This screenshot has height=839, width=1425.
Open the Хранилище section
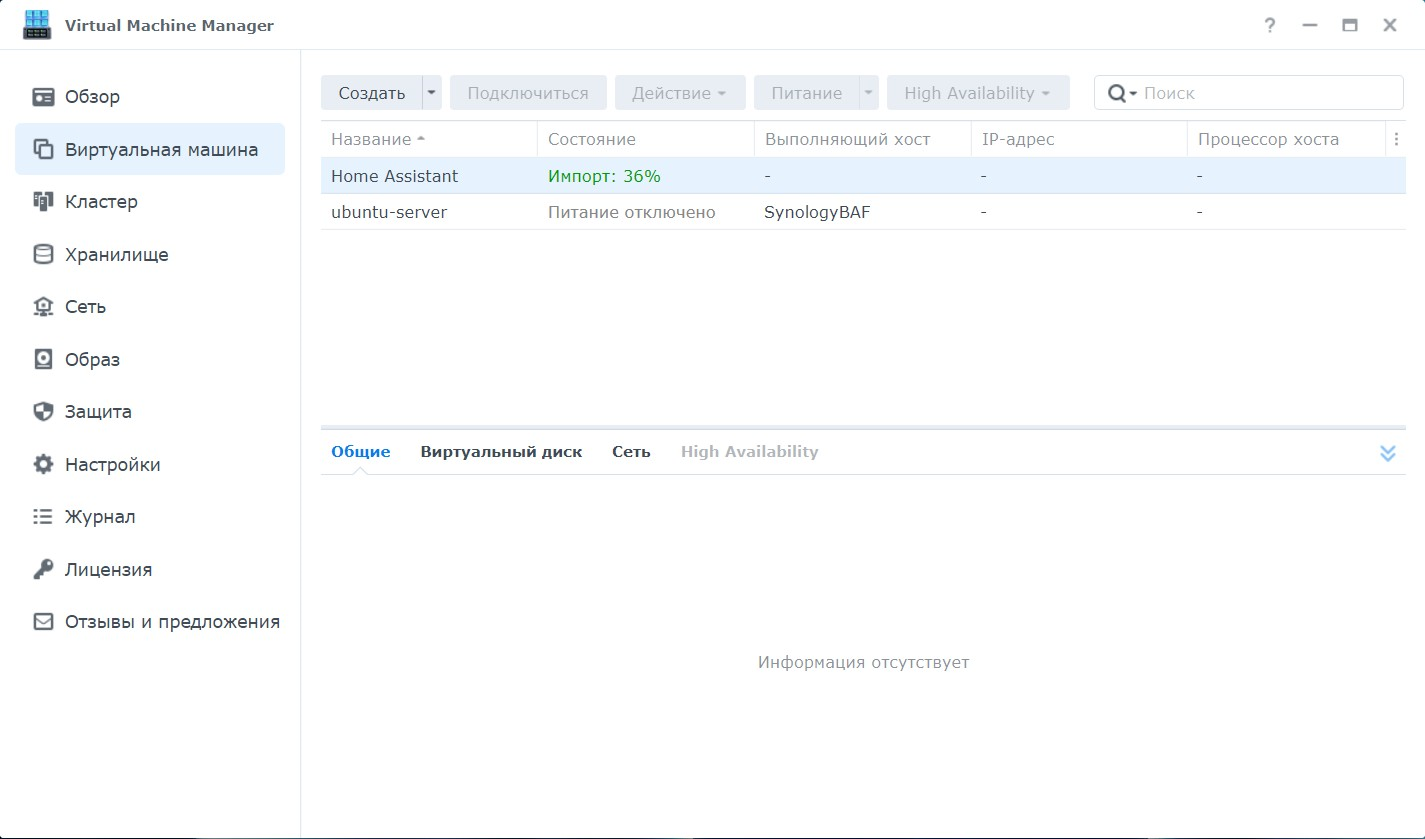150,254
